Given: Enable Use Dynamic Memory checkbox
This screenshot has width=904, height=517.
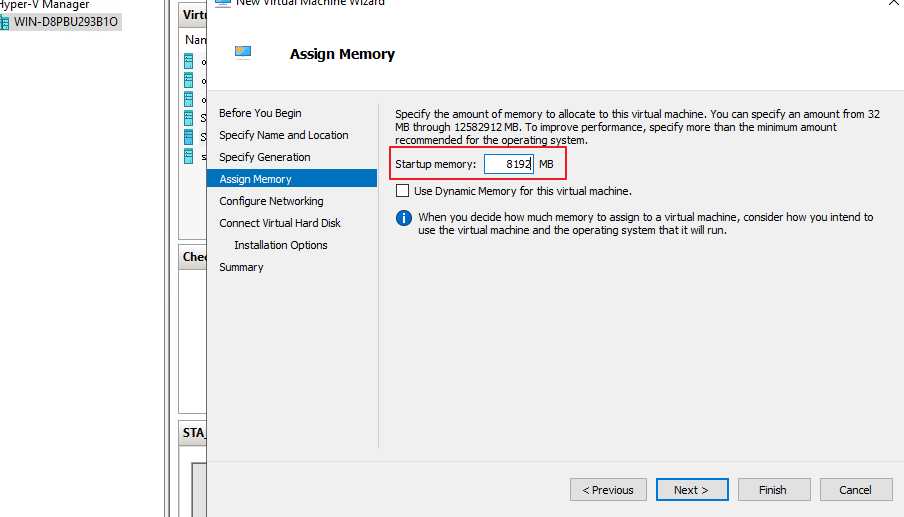Looking at the screenshot, I should point(403,191).
